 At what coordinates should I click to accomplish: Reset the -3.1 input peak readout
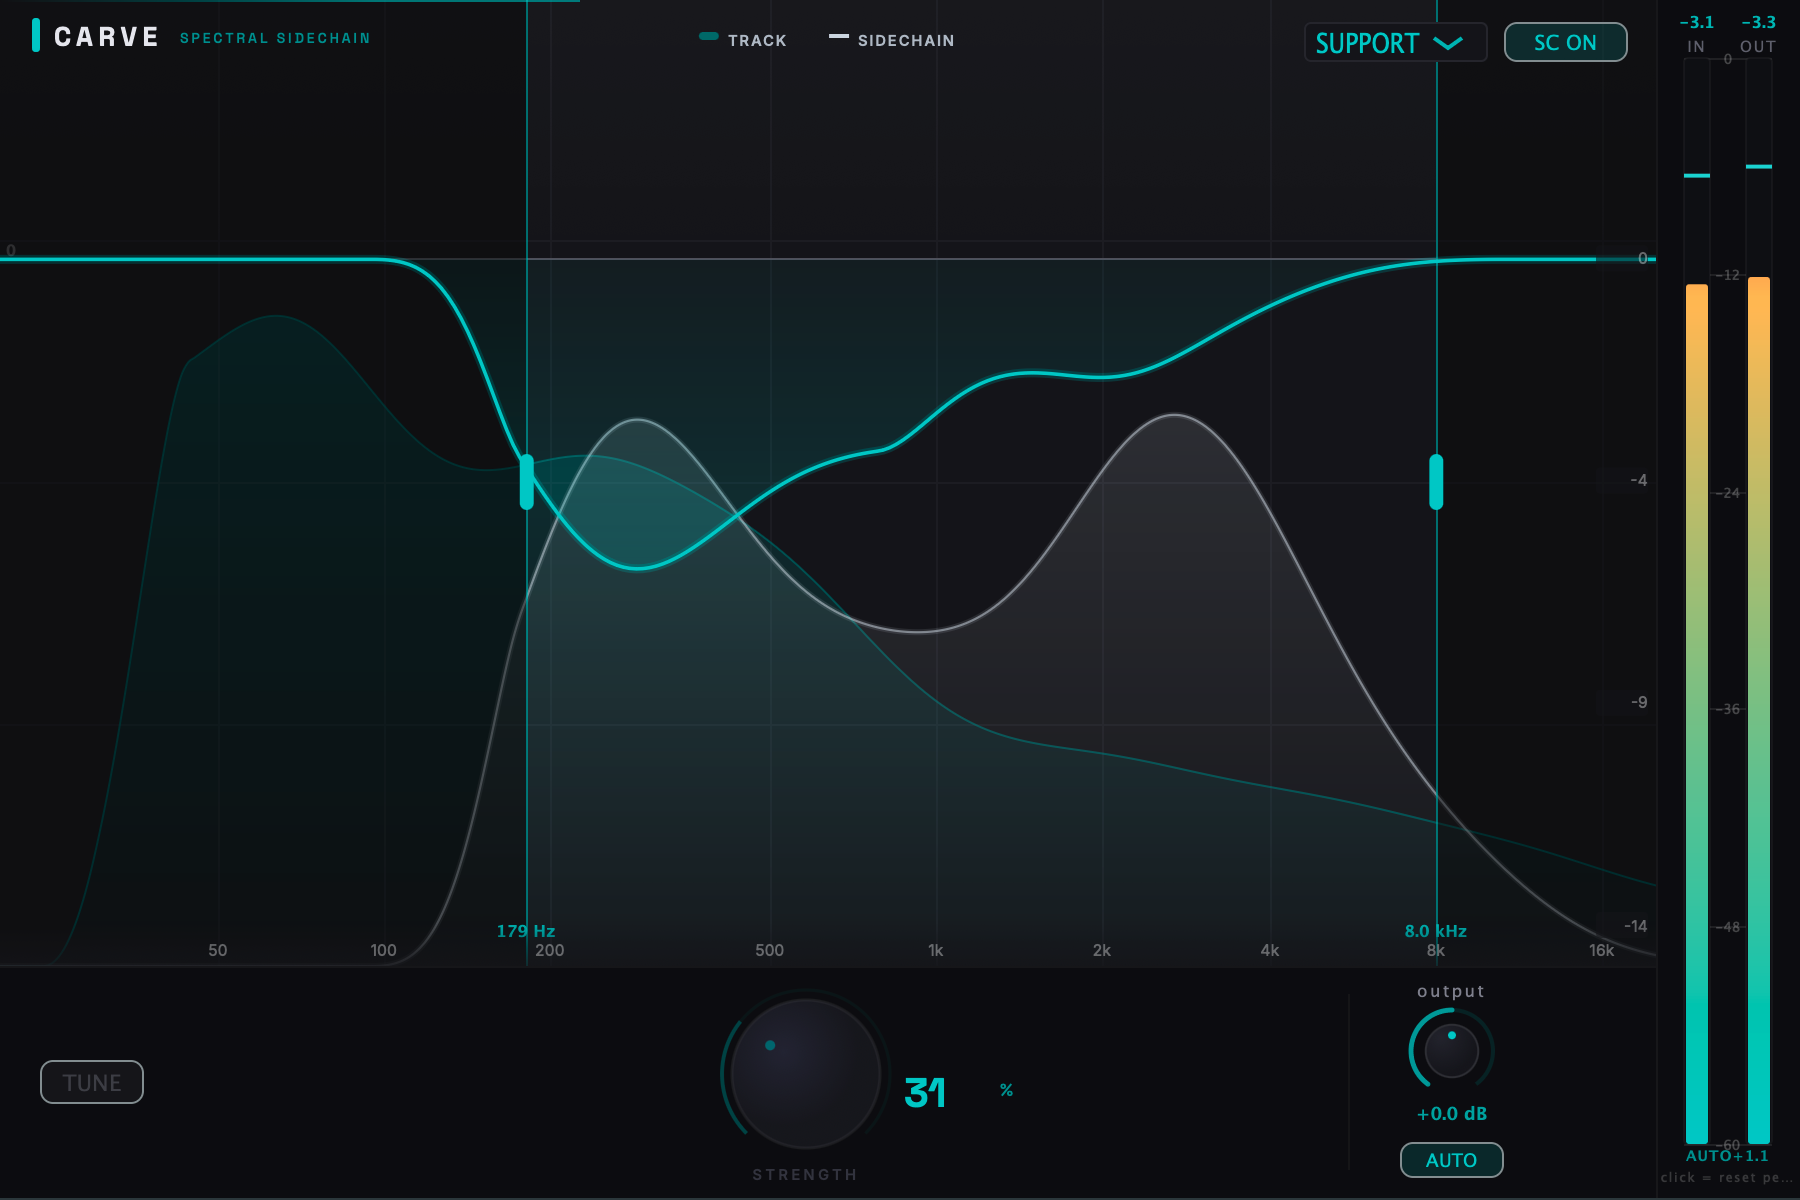pyautogui.click(x=1696, y=22)
